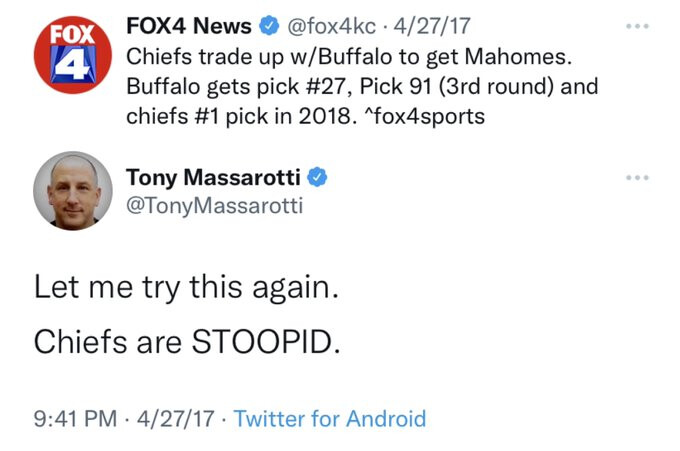Open Tony Massarotti's profile photo

click(x=72, y=190)
